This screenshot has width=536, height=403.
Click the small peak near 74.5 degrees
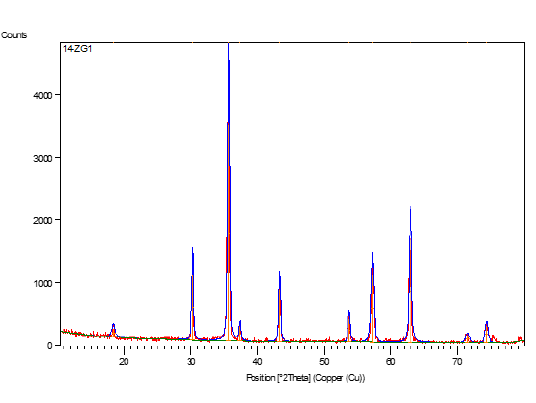point(486,332)
